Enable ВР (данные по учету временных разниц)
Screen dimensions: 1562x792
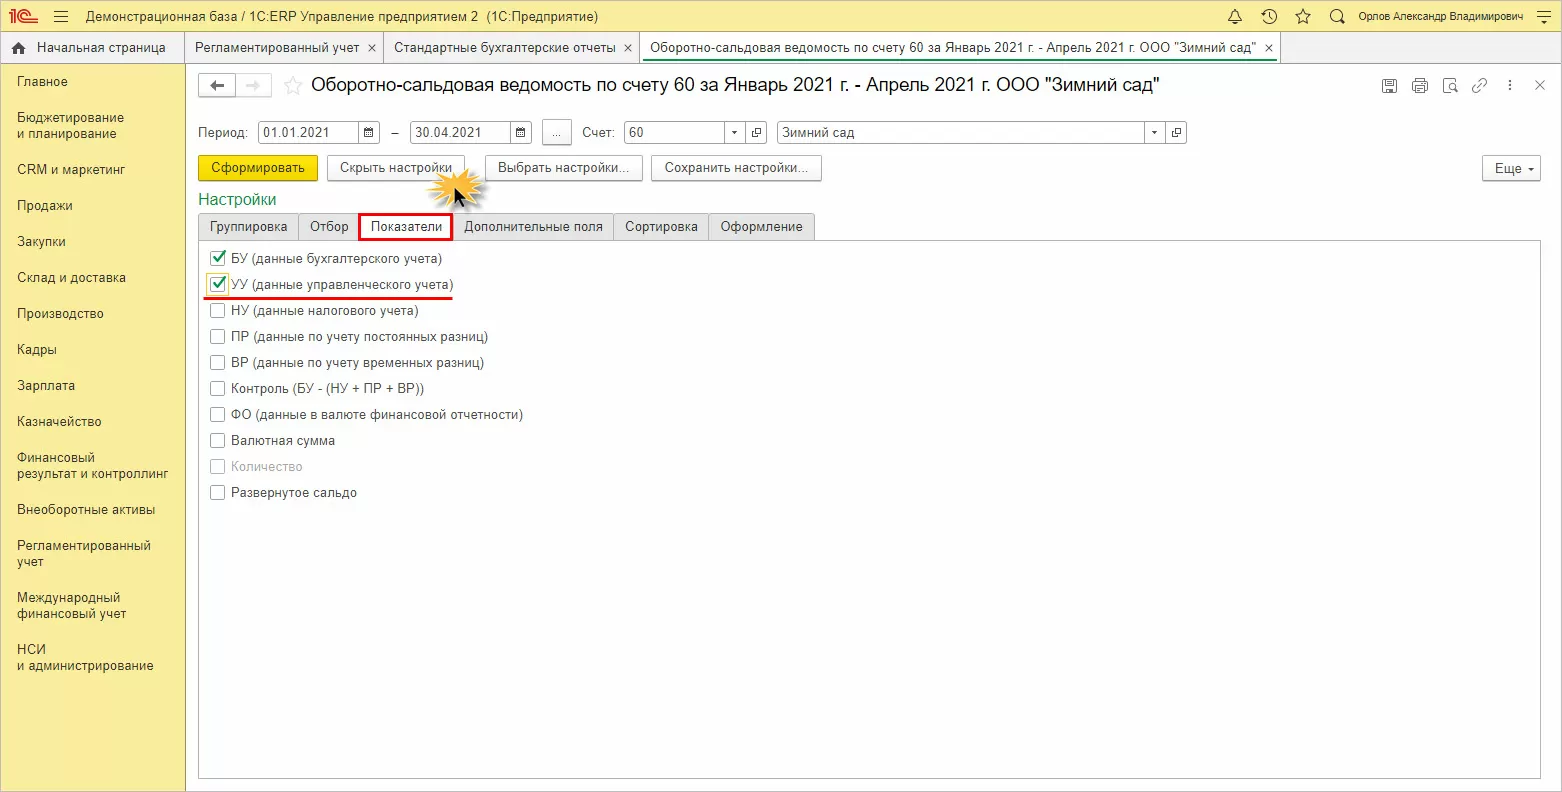218,363
